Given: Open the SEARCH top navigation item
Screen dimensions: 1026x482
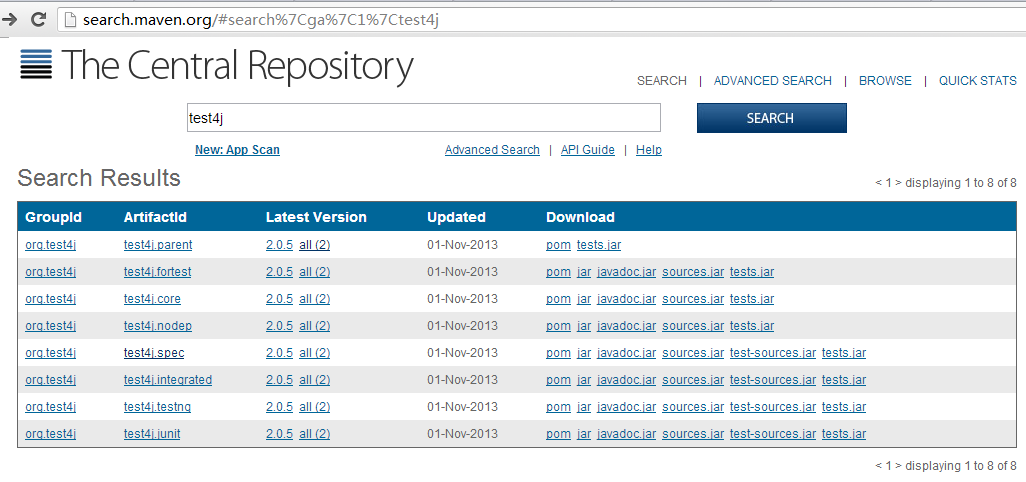Looking at the screenshot, I should 662,80.
